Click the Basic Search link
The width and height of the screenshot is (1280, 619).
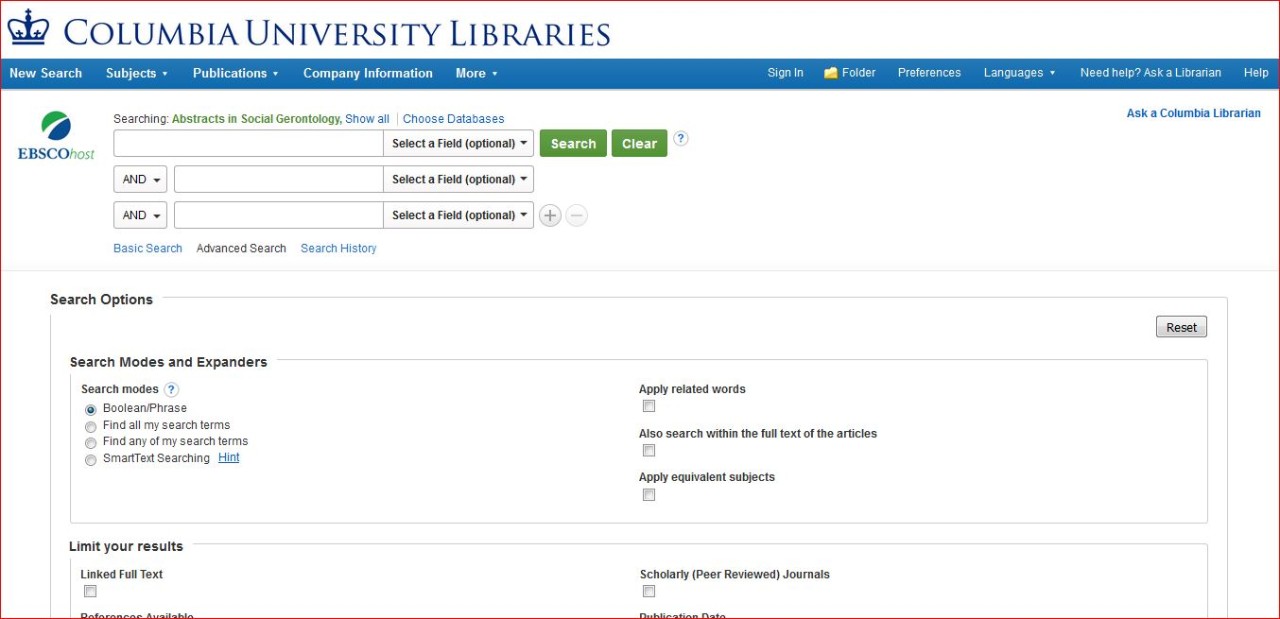[148, 248]
